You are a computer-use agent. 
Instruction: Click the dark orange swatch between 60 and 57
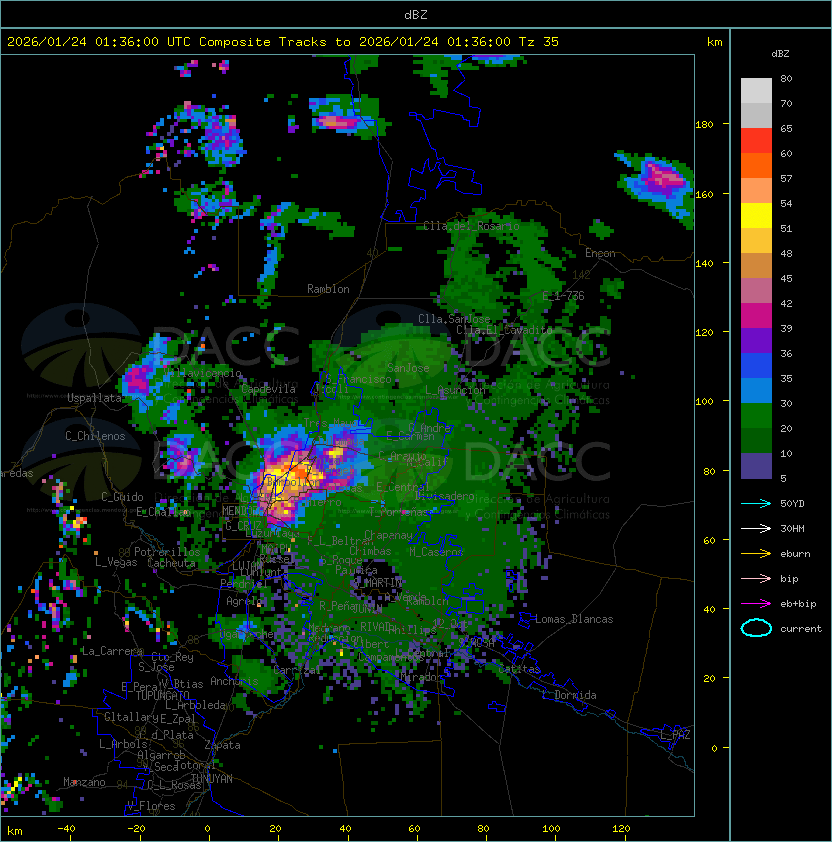tap(756, 166)
